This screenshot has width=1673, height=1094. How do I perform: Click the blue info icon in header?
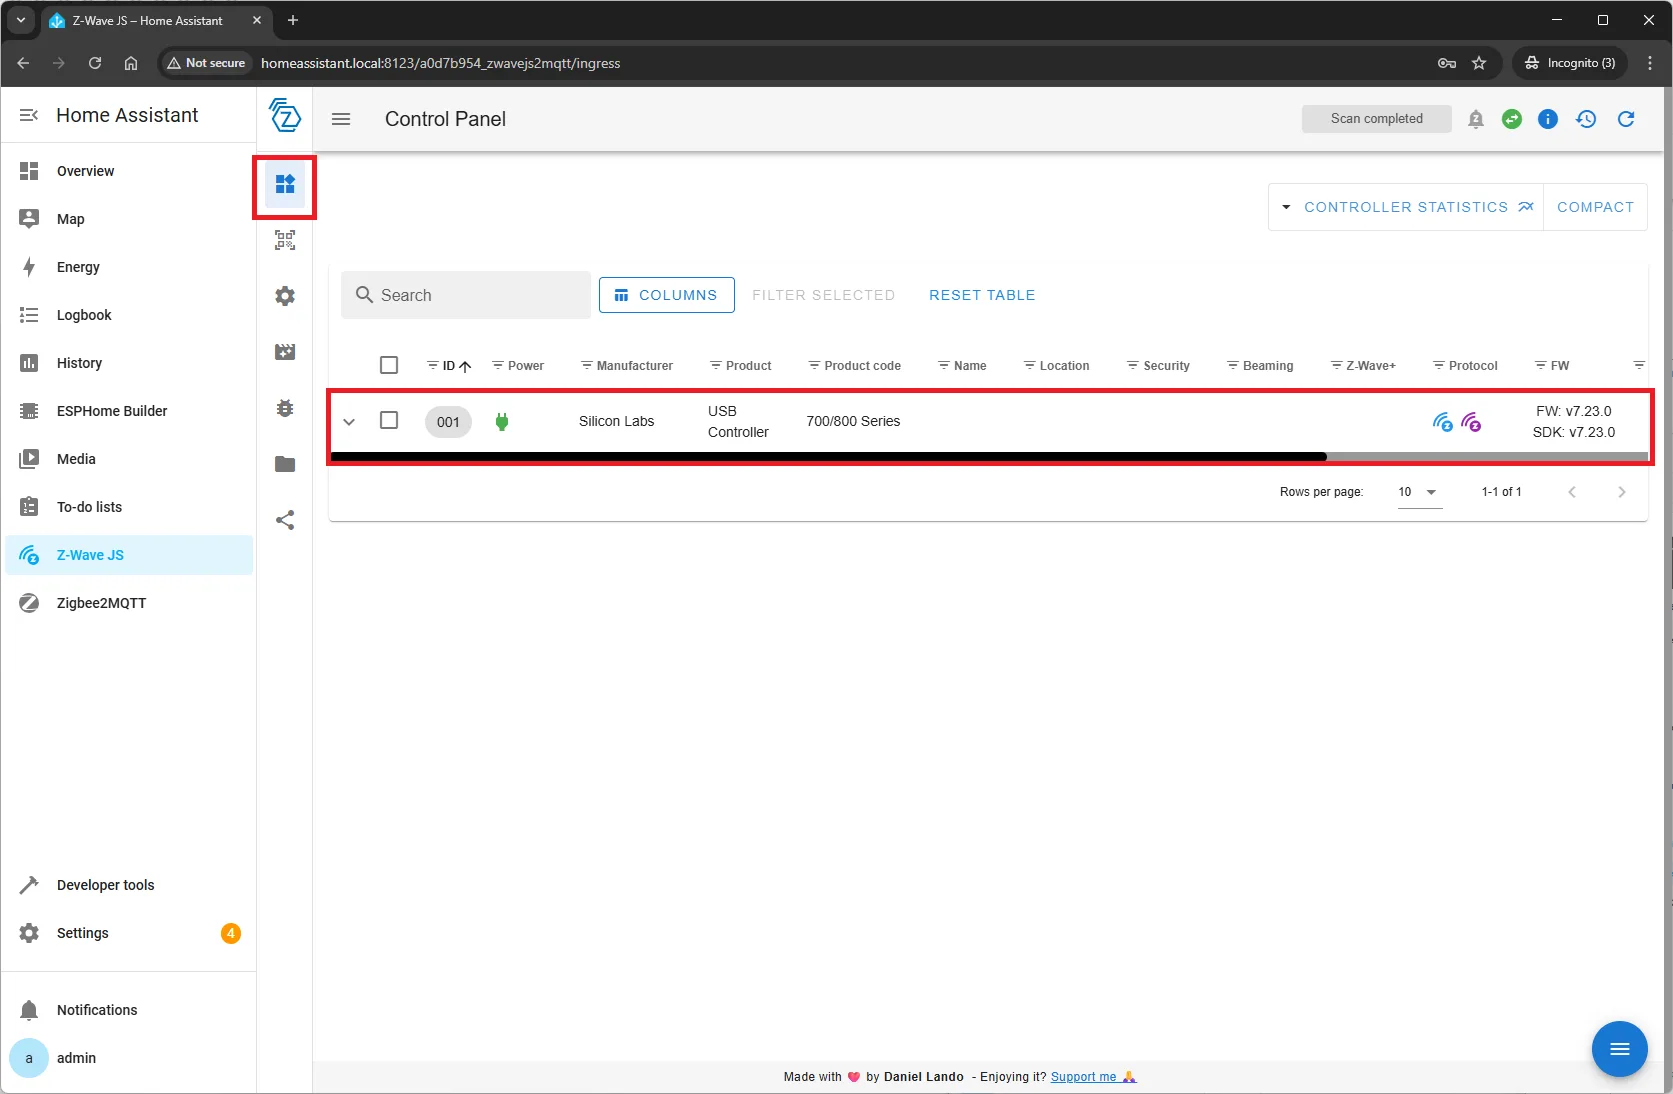tap(1547, 119)
